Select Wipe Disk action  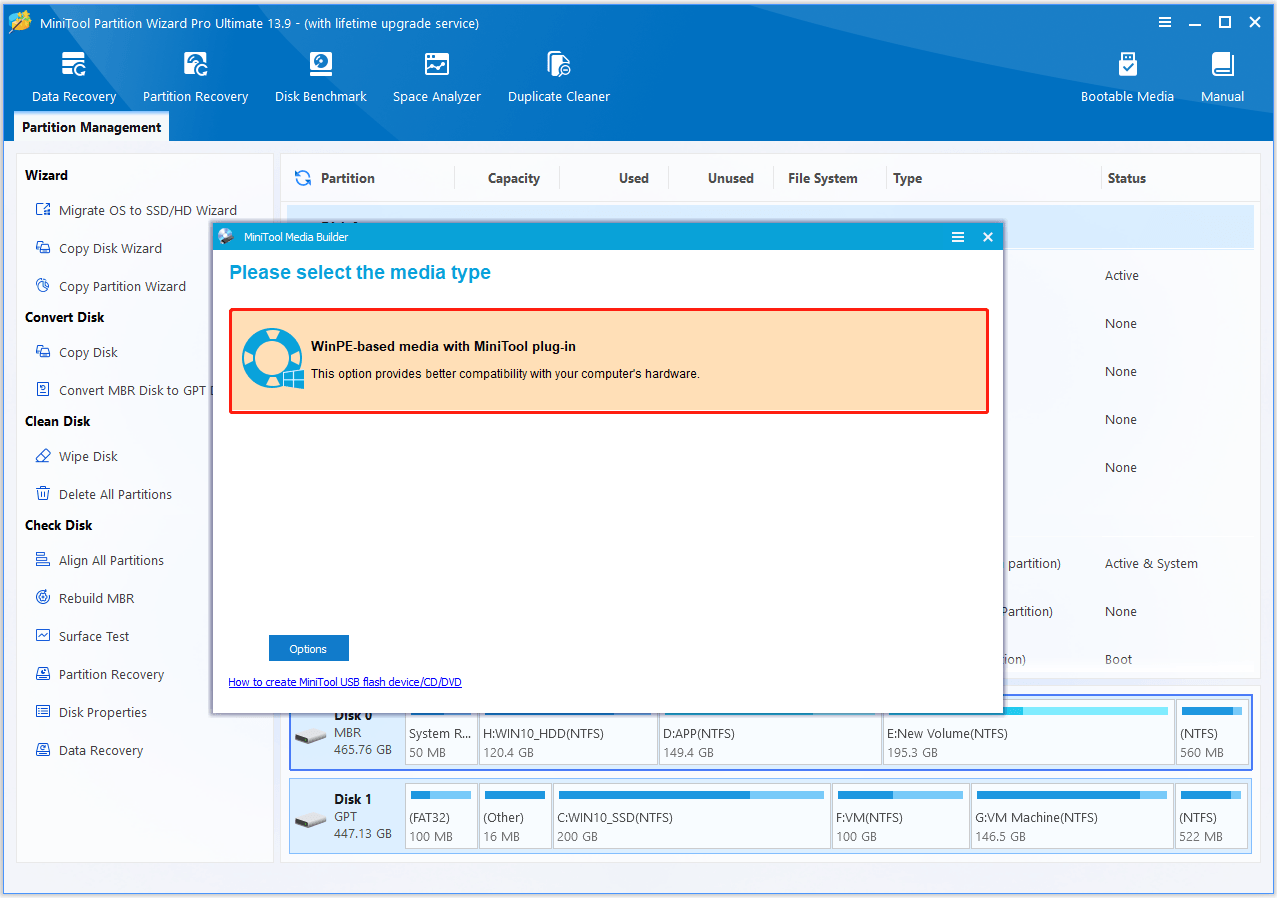pyautogui.click(x=76, y=456)
